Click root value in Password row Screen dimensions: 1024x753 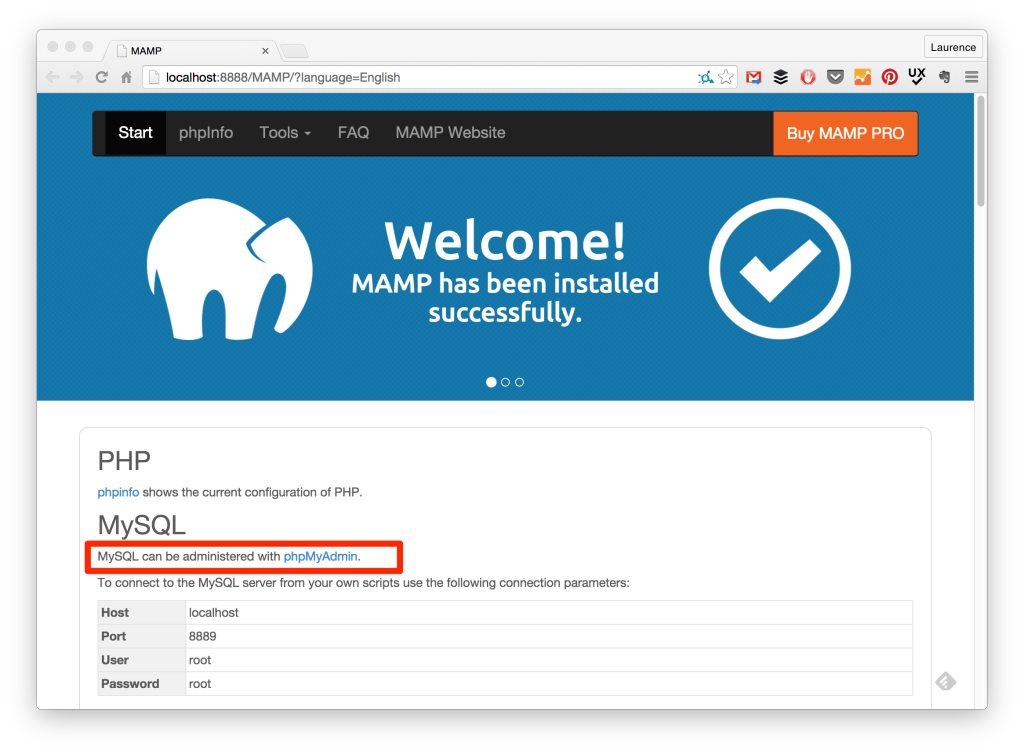pos(200,684)
